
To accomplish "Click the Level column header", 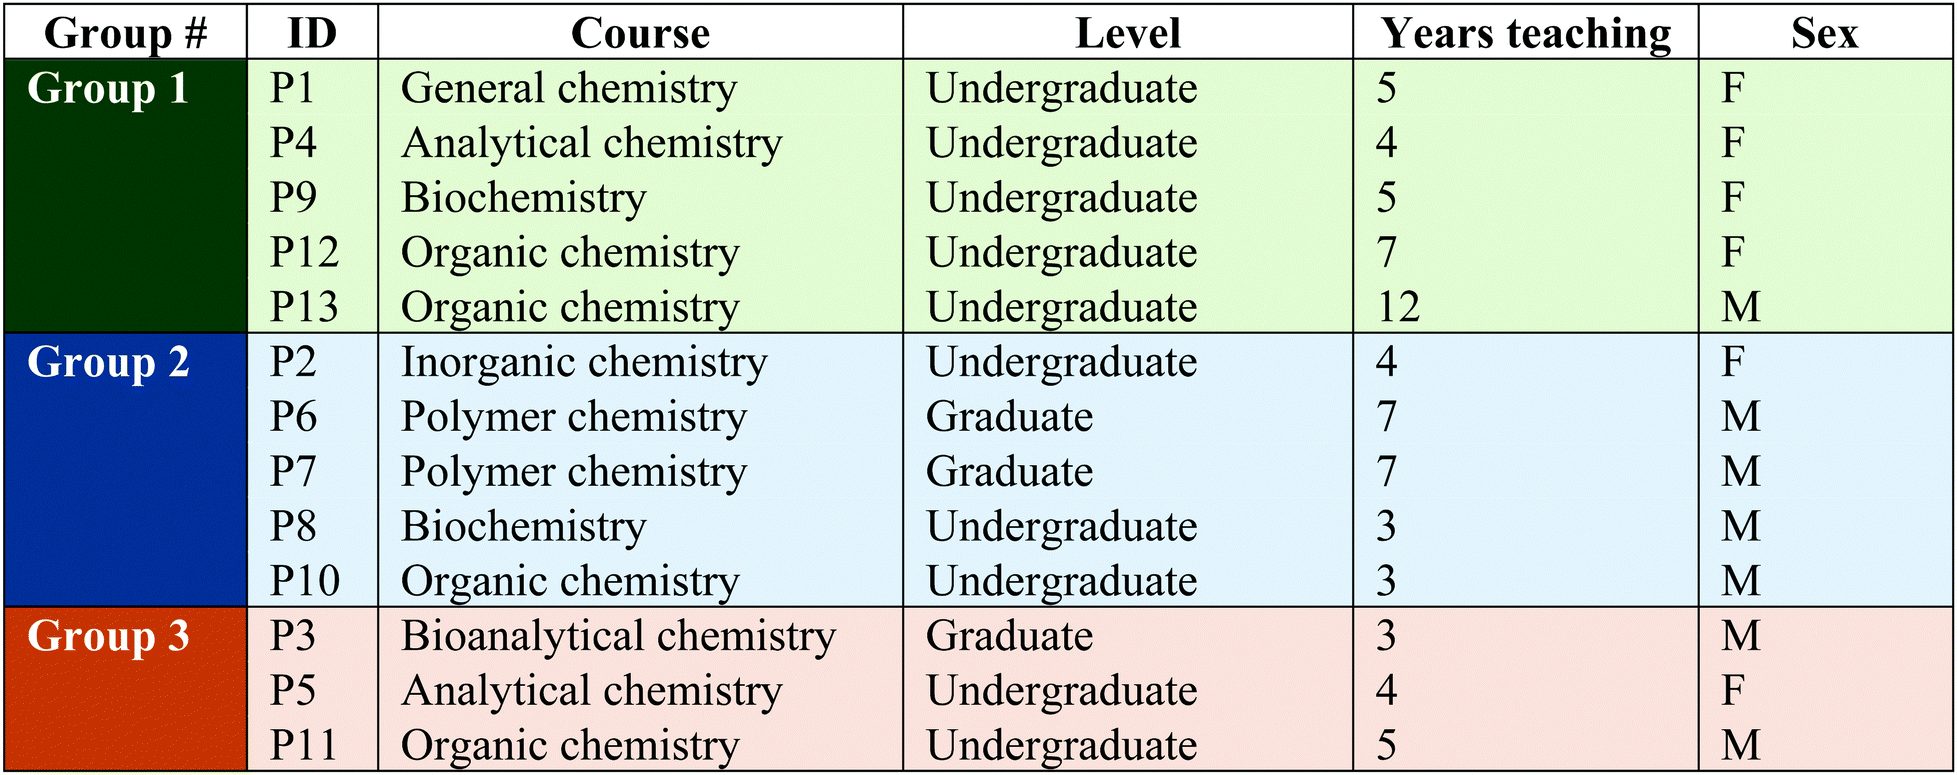I will (1128, 32).
